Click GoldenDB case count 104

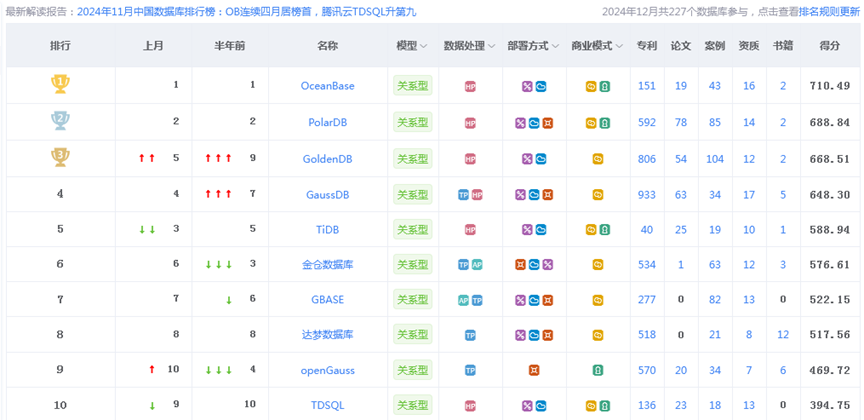(715, 159)
